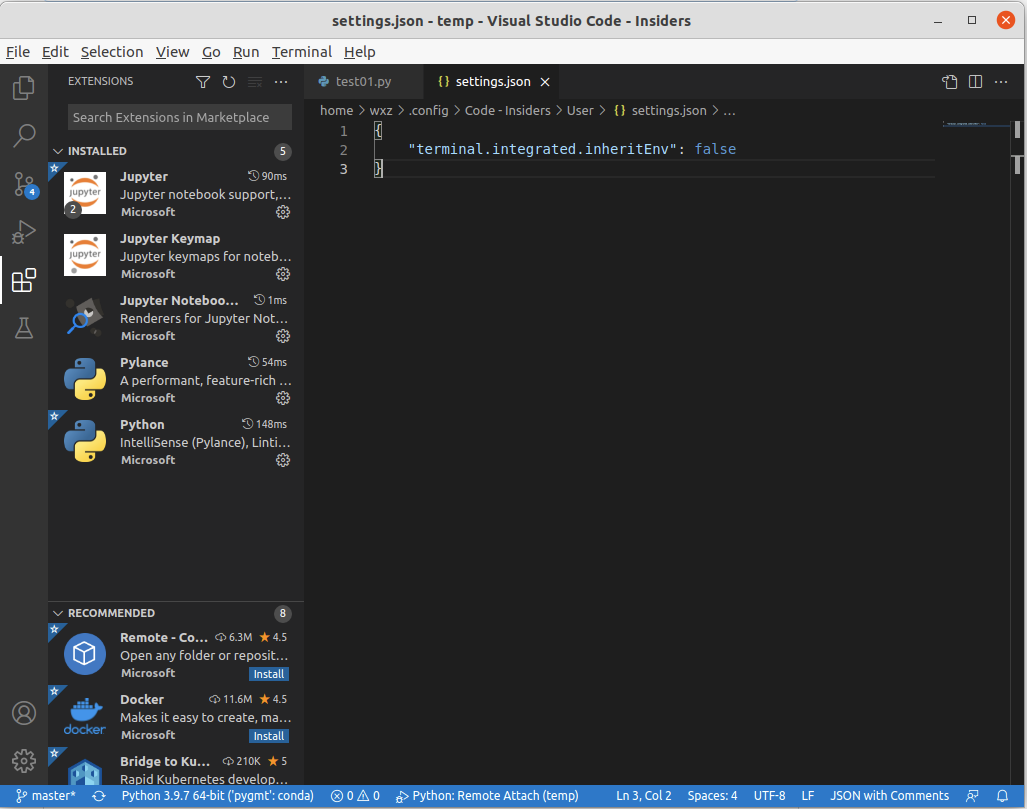1027x809 pixels.
Task: Open the Terminal menu
Action: (301, 52)
